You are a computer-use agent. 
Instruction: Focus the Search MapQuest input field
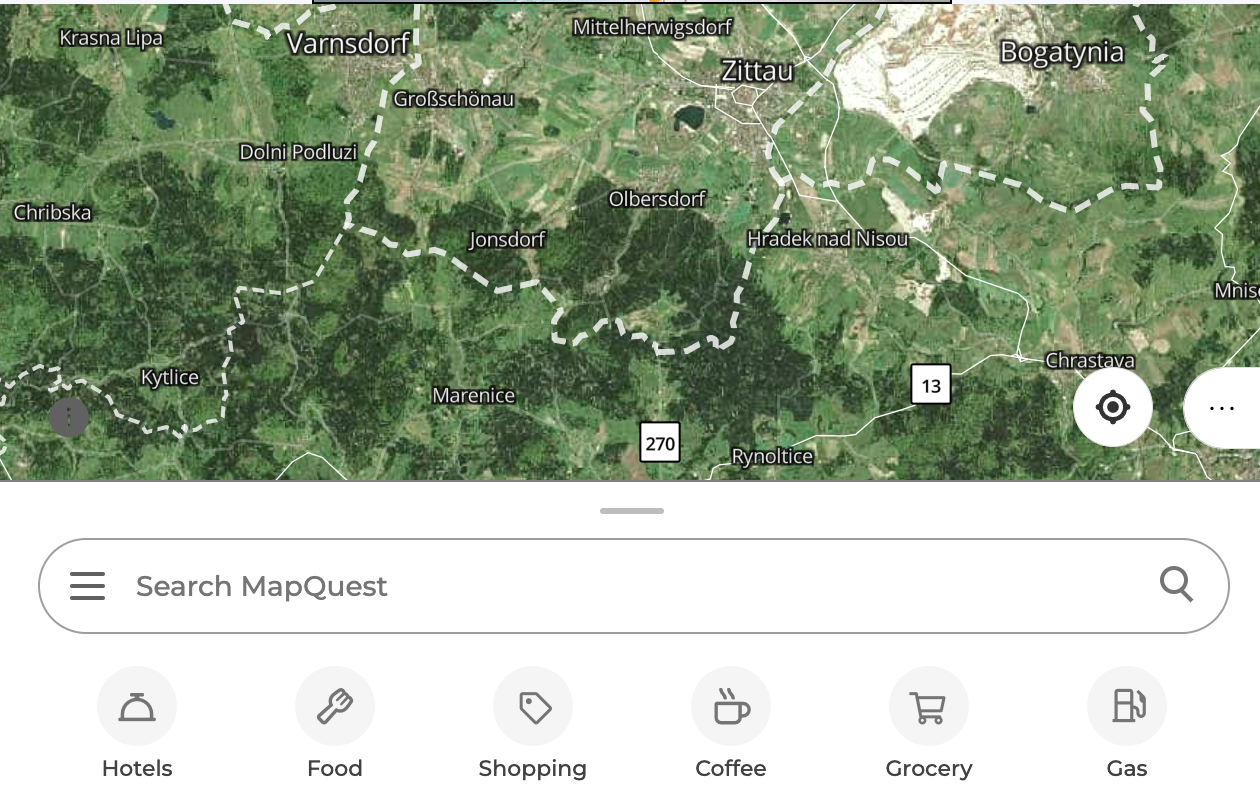click(x=634, y=586)
